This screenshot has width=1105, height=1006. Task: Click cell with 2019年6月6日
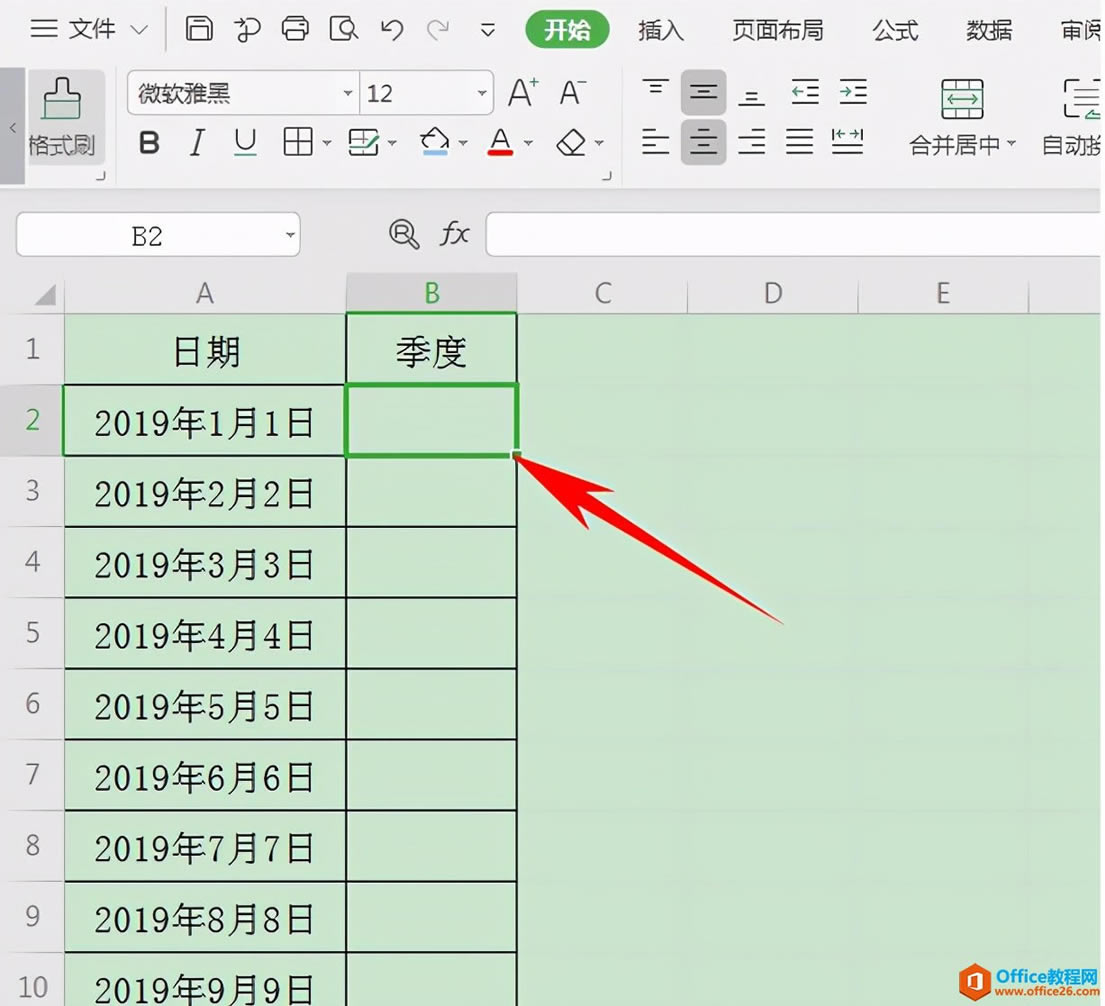coord(205,776)
